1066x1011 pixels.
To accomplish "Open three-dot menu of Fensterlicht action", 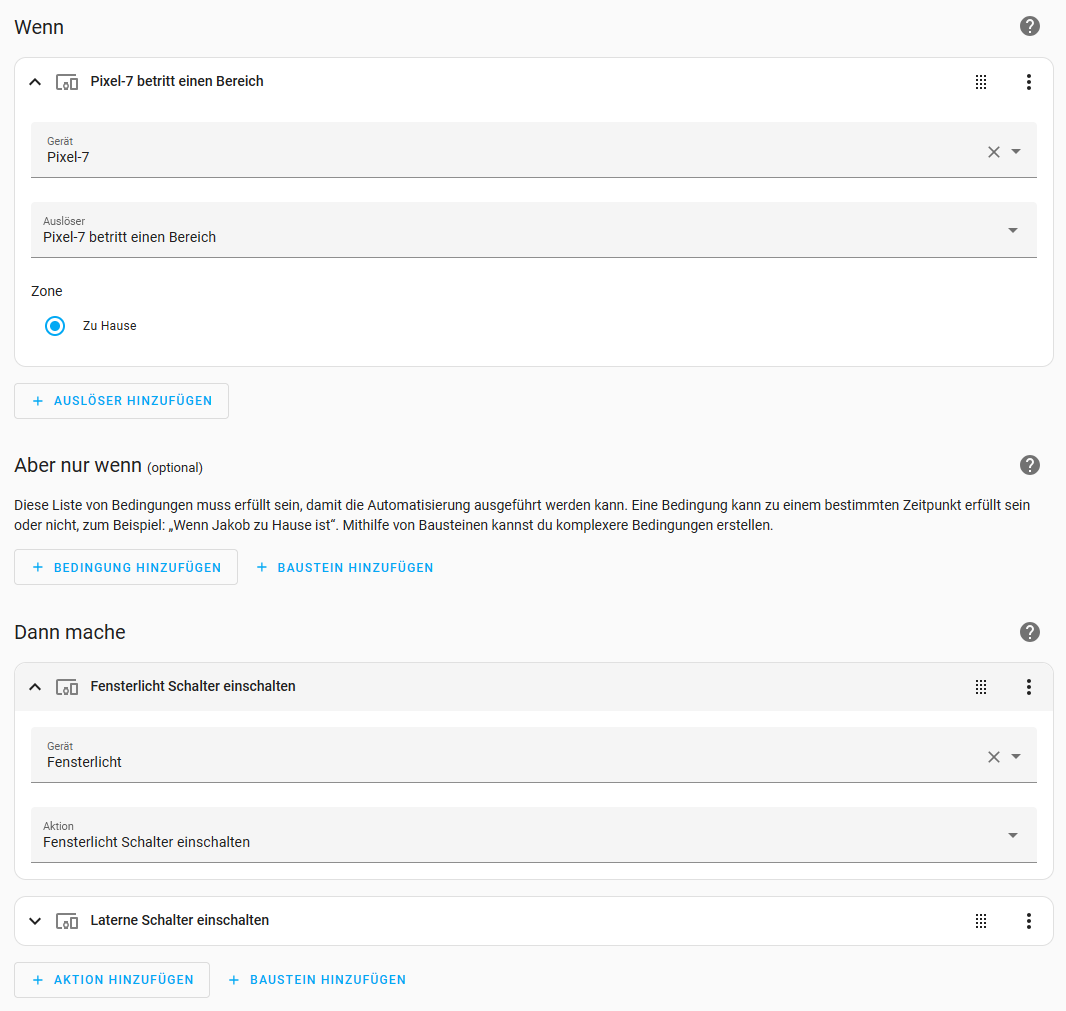I will [x=1028, y=687].
